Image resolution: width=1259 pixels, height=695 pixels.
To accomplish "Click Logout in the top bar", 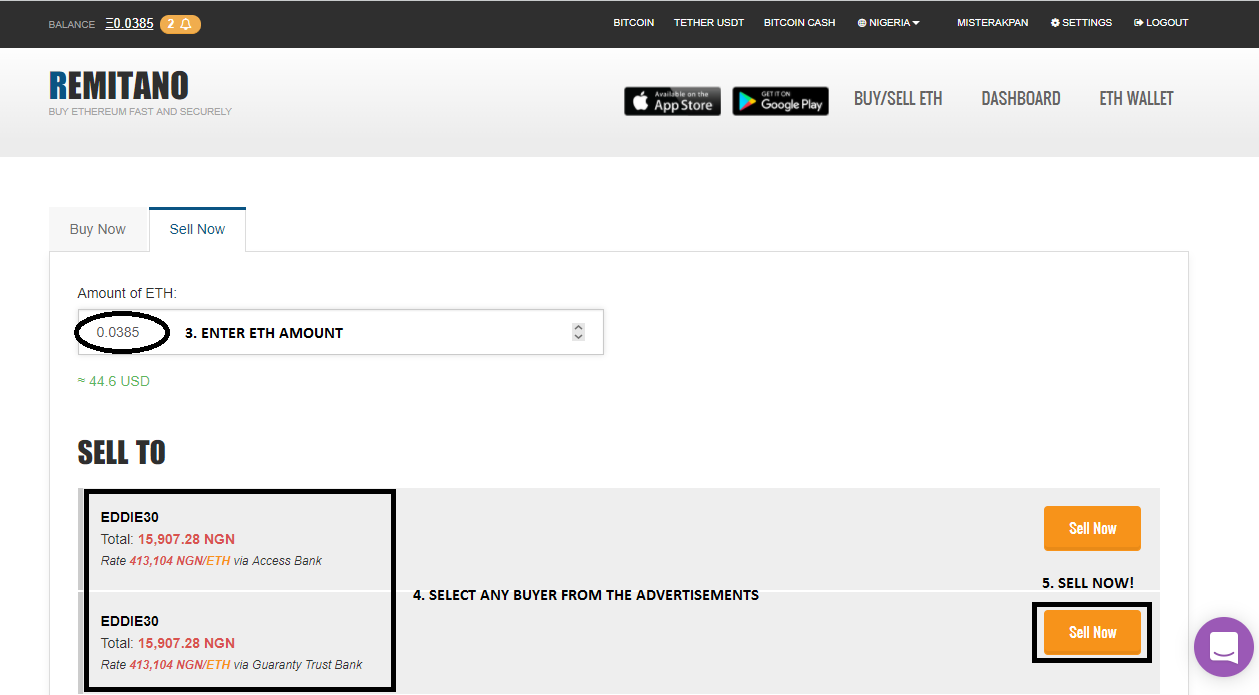I will point(1161,23).
